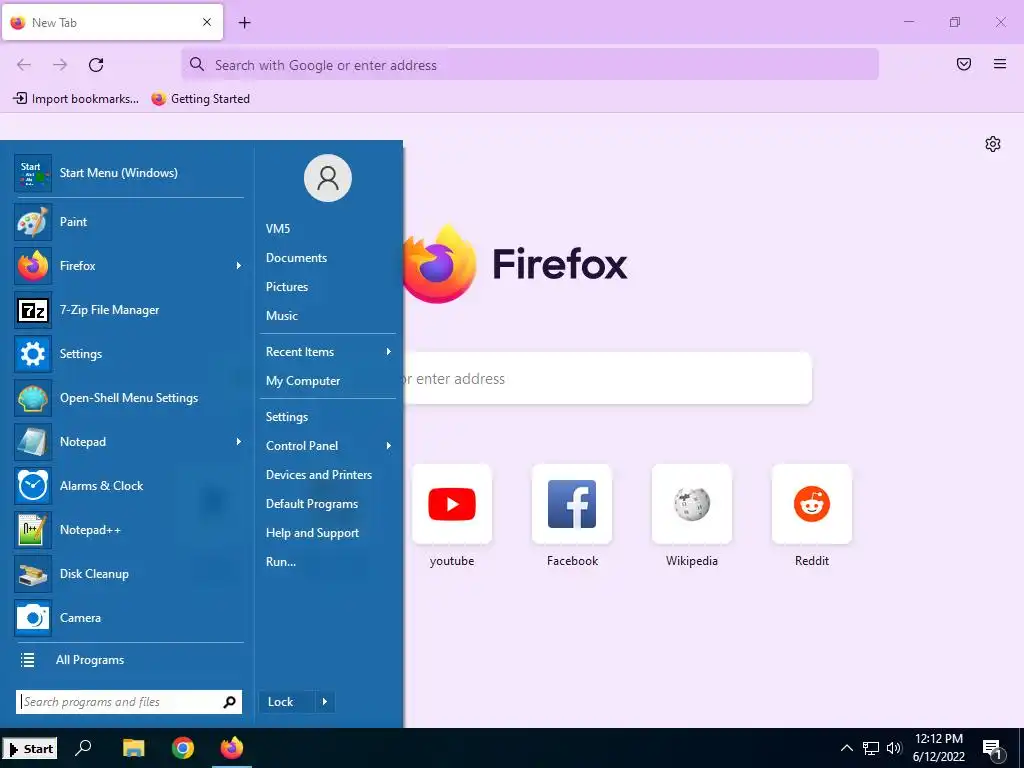The width and height of the screenshot is (1024, 768).
Task: Open a new tab with plus button
Action: tap(244, 23)
